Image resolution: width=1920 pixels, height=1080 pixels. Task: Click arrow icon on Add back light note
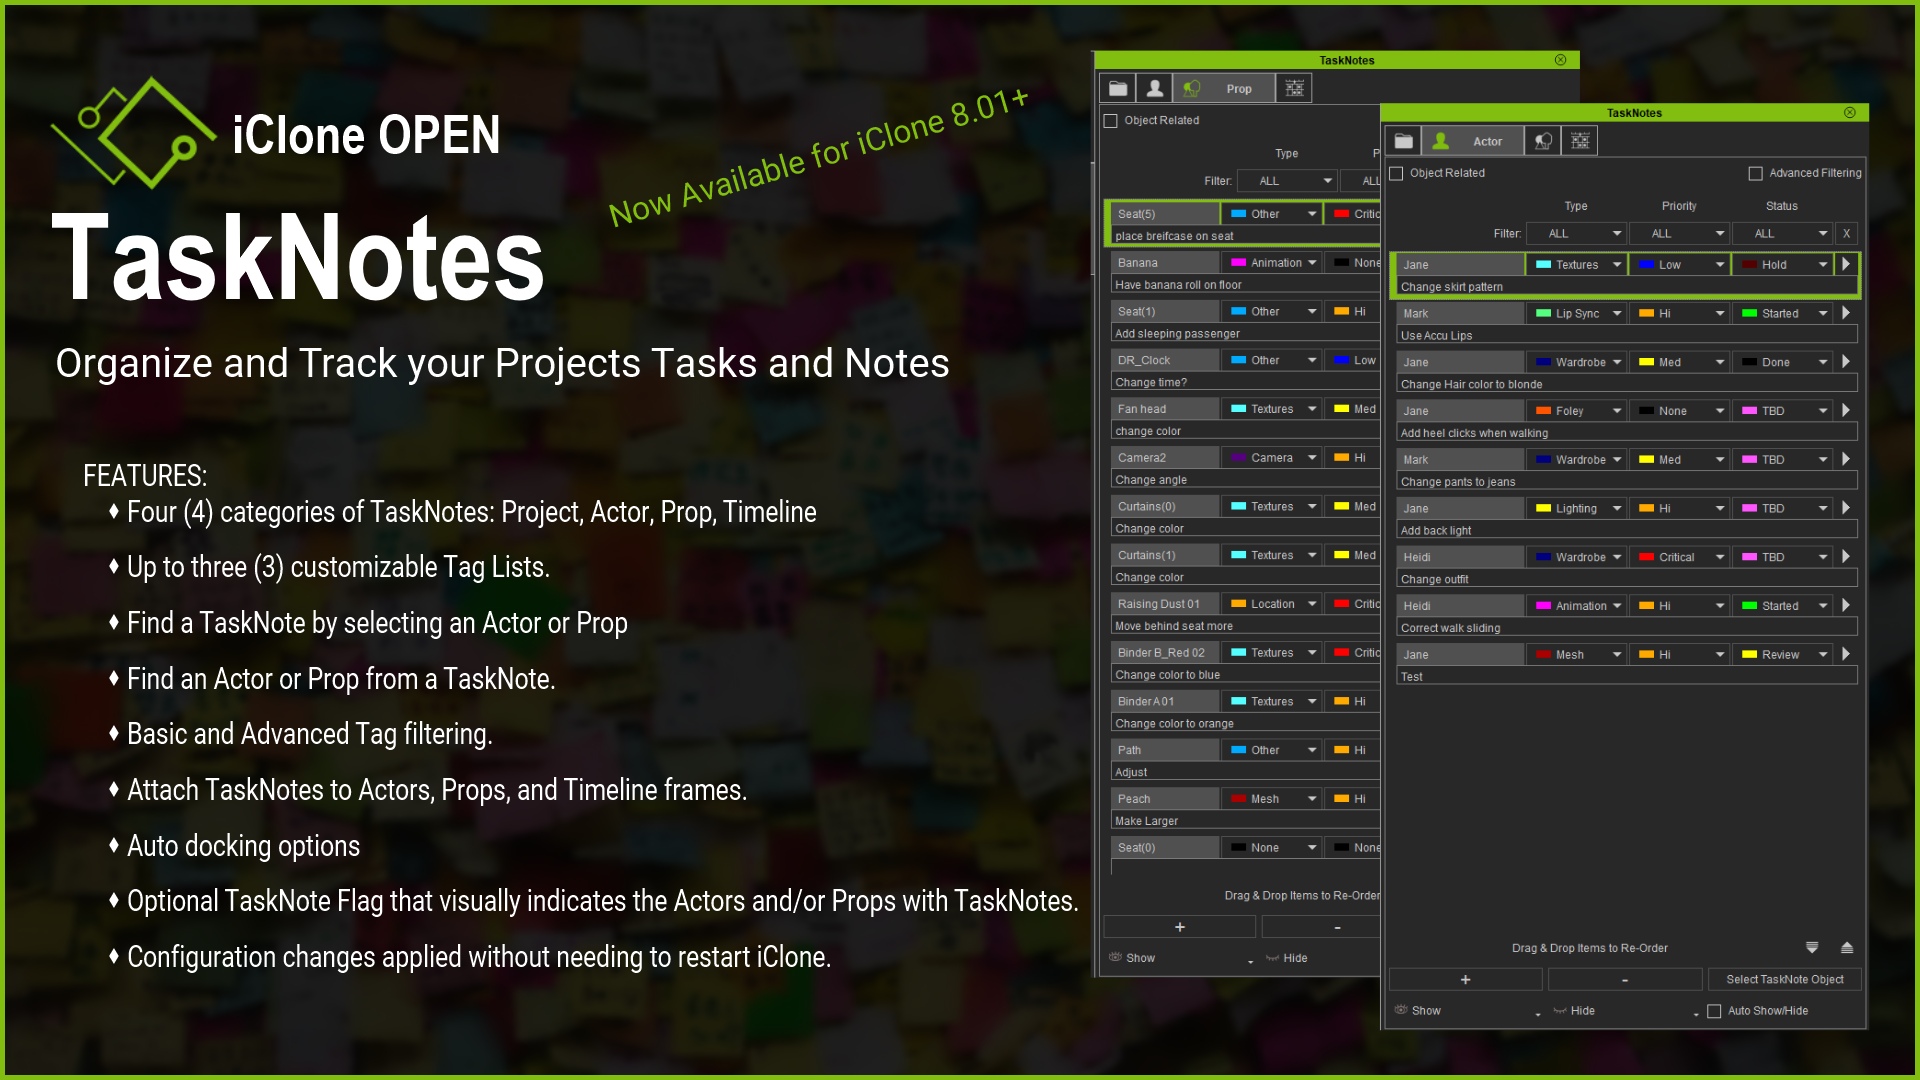1846,508
